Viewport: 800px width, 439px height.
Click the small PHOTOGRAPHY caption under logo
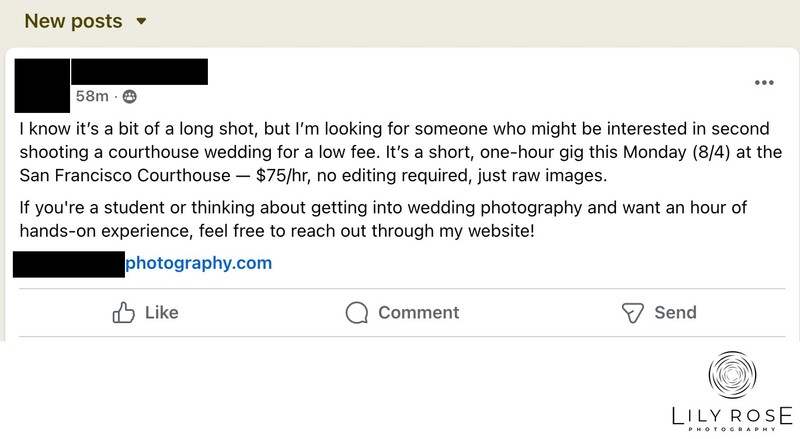tap(732, 429)
